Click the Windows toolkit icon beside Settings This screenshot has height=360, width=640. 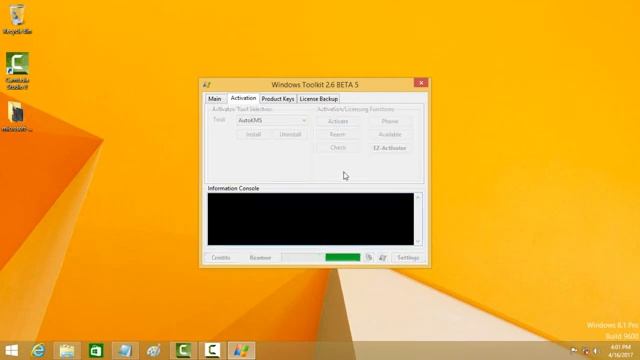click(382, 258)
